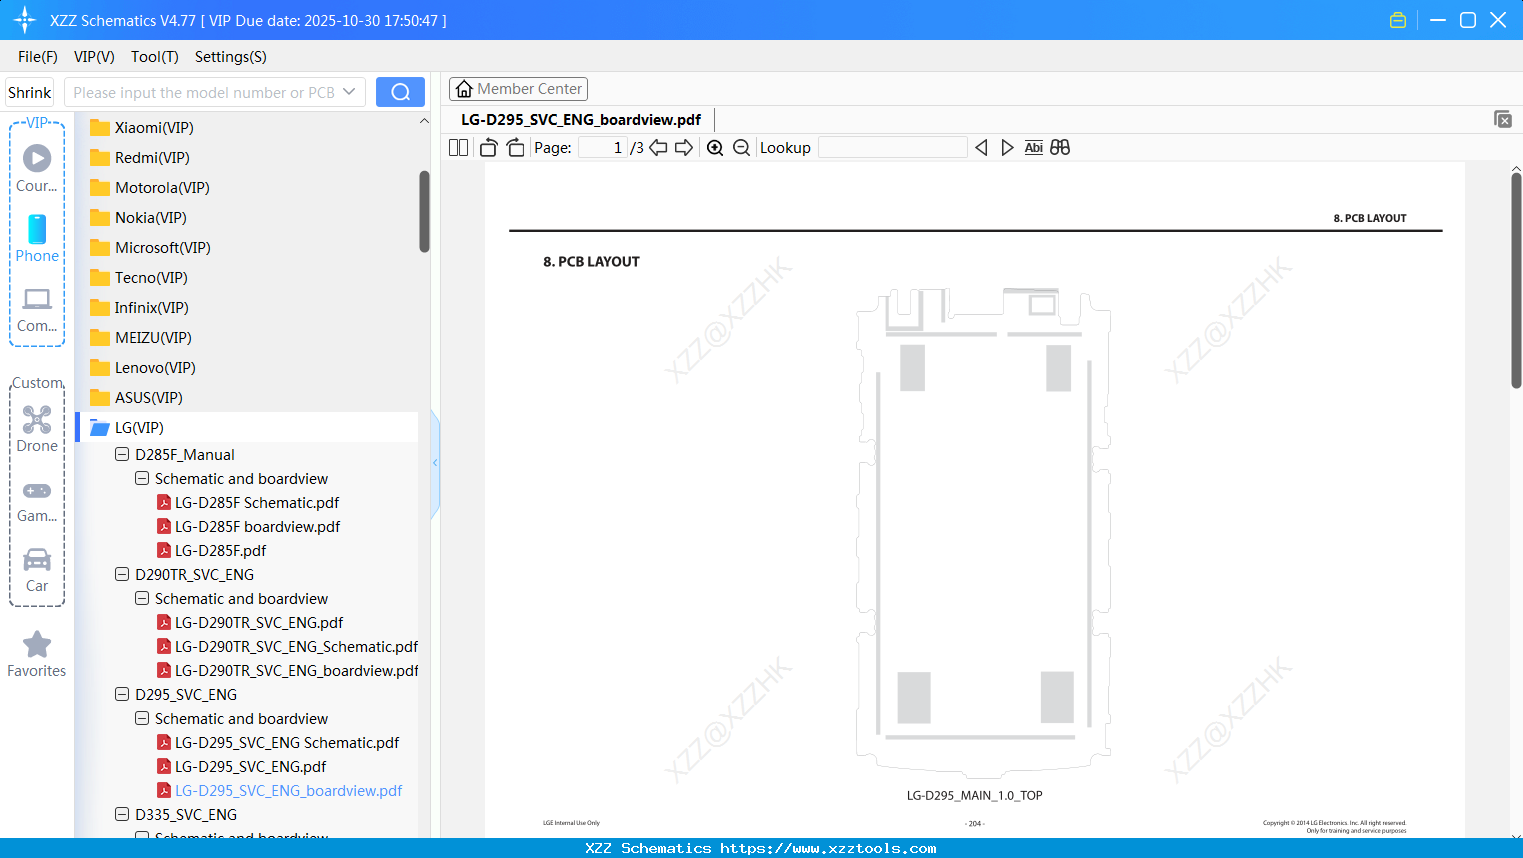This screenshot has height=858, width=1523.
Task: Open the Game console category
Action: click(x=37, y=501)
